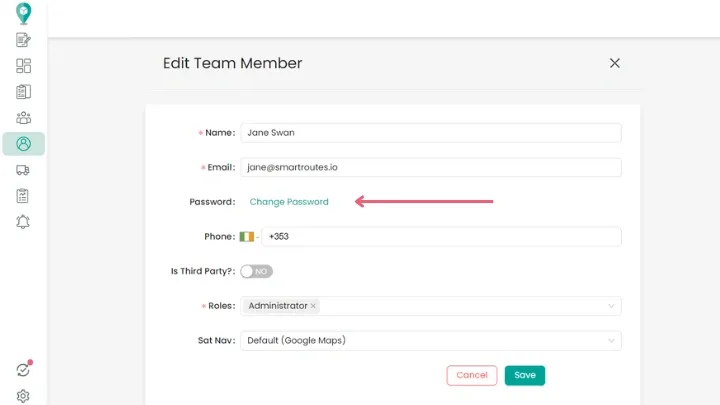Click the Change Password link

pos(289,202)
